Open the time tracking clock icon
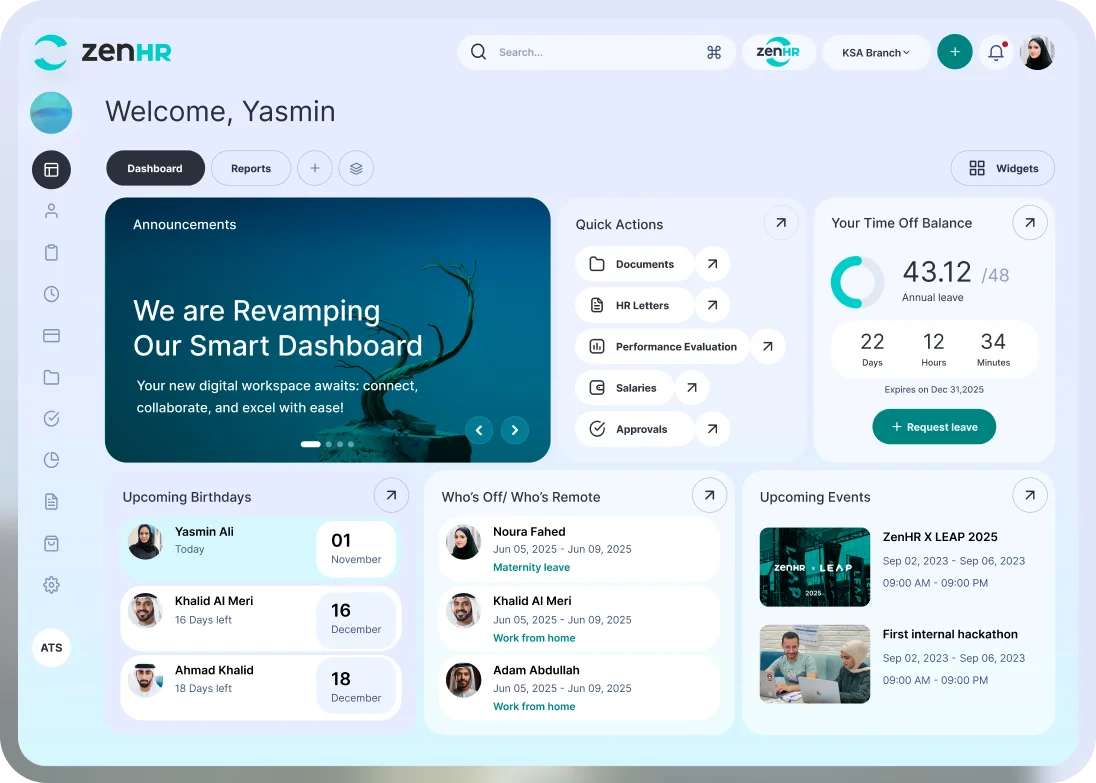The height and width of the screenshot is (783, 1096). click(x=51, y=293)
